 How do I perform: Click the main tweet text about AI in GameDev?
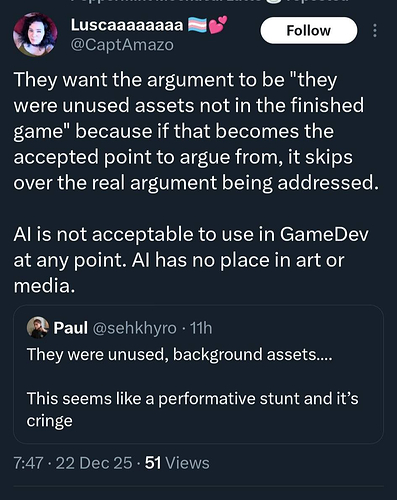click(191, 260)
